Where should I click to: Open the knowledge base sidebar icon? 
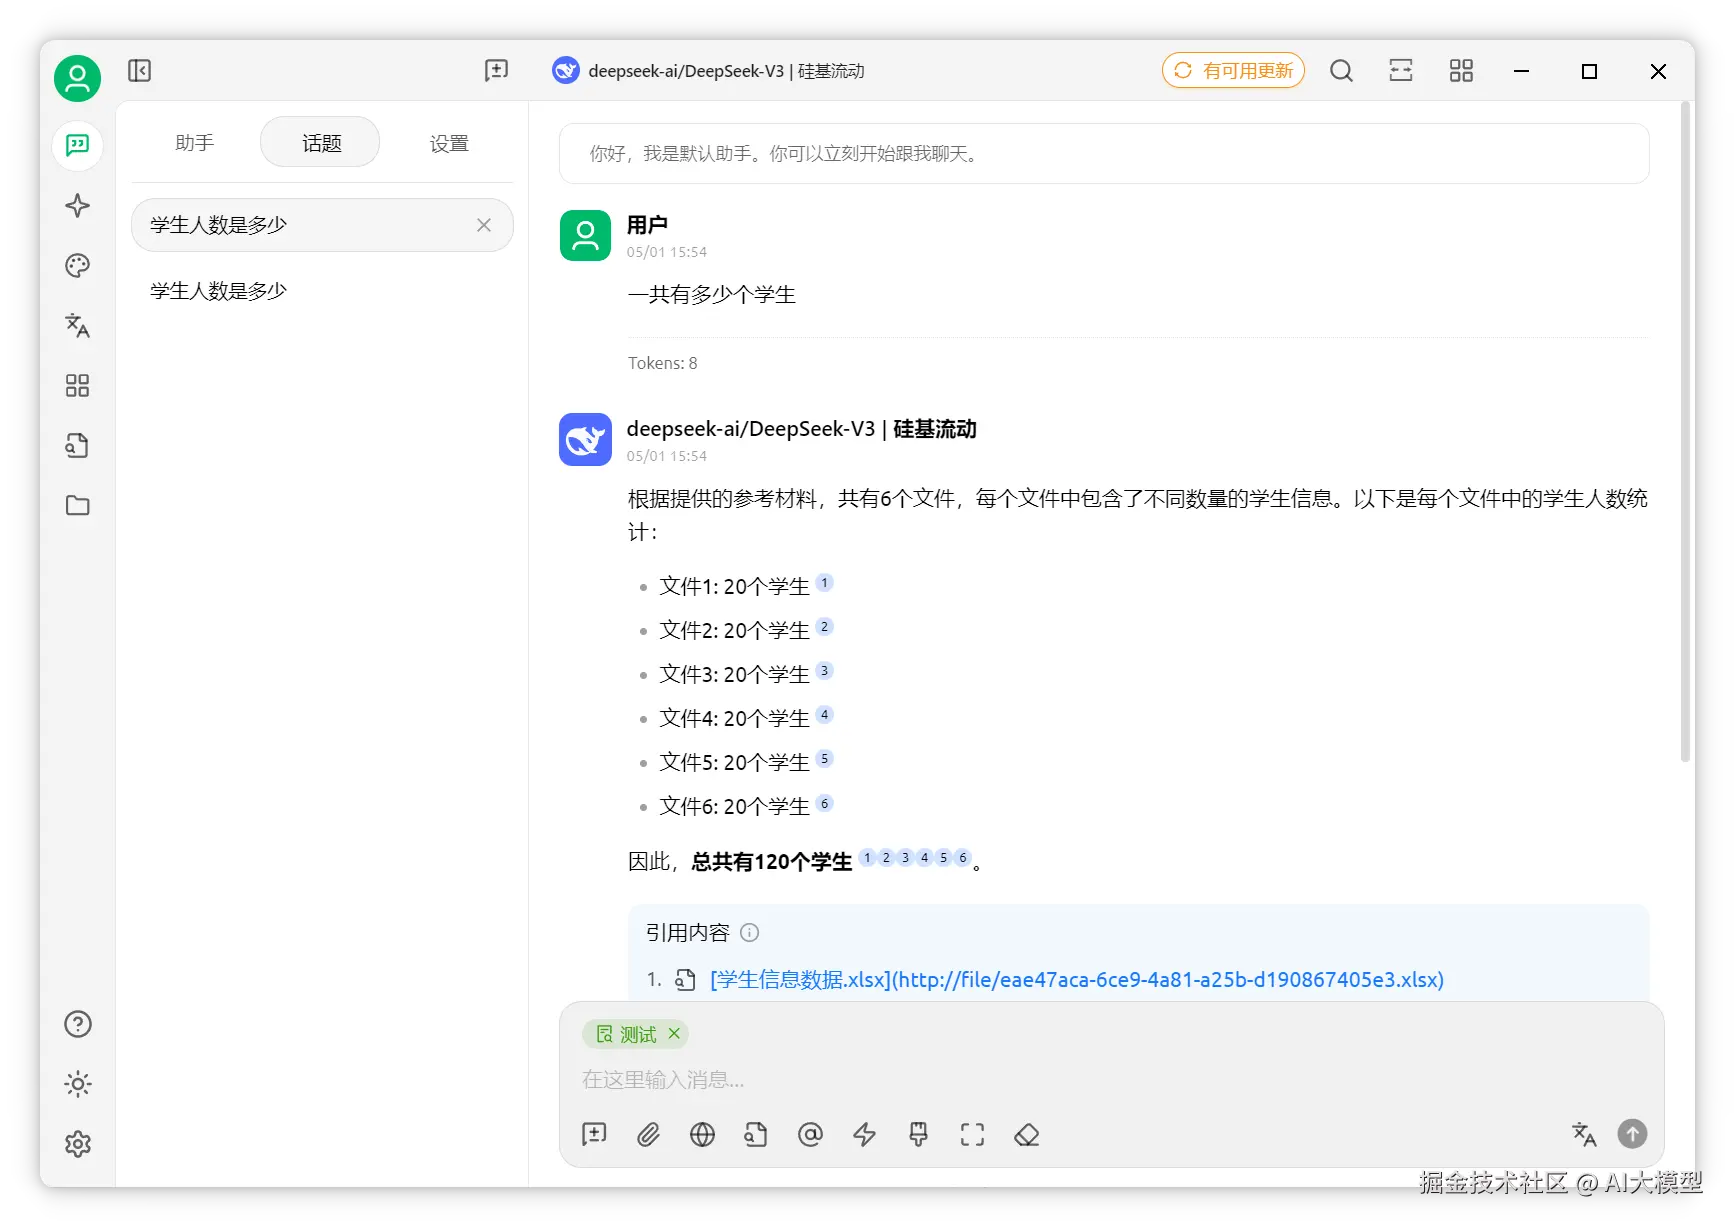[x=77, y=446]
